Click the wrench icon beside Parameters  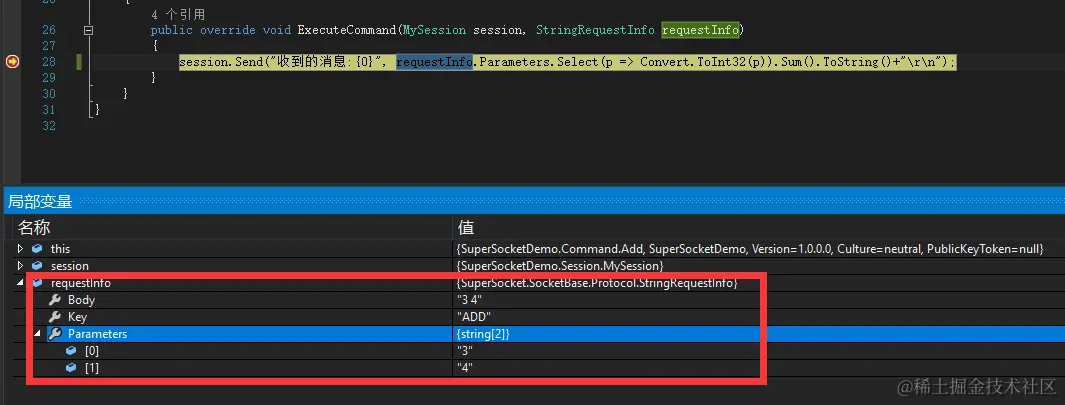coord(55,334)
